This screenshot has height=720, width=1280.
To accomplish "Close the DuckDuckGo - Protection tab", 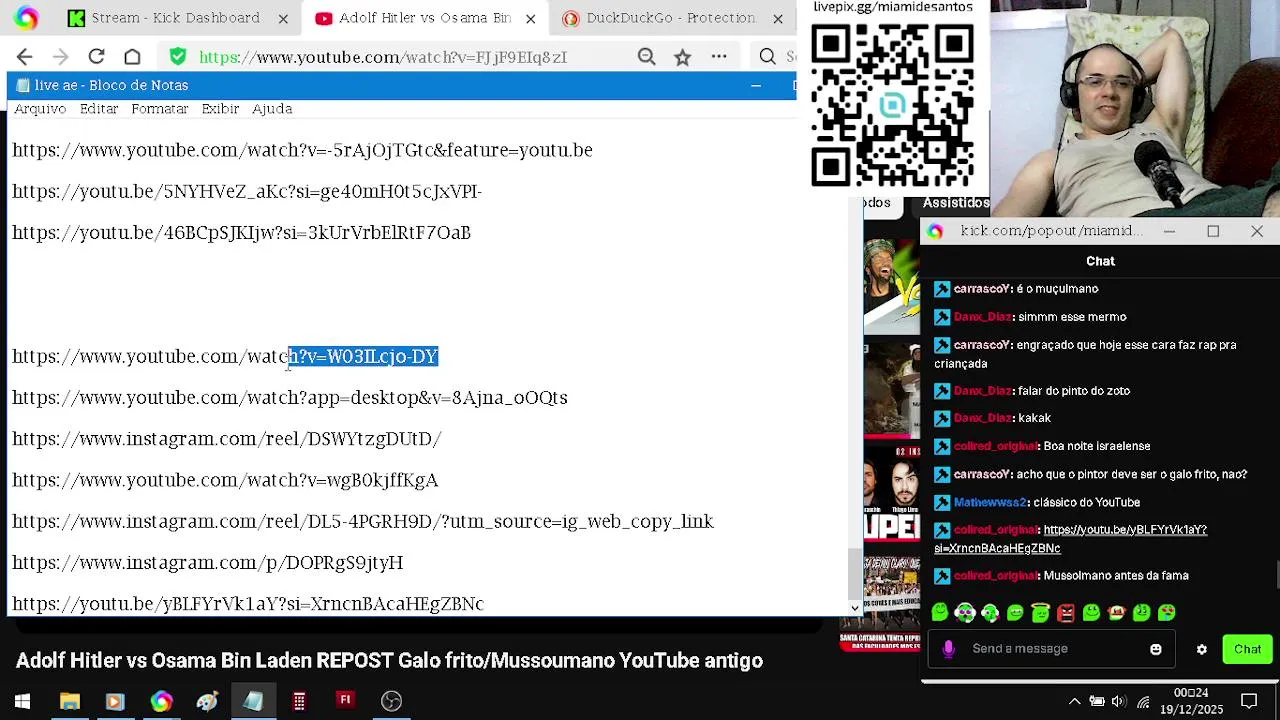I will (x=778, y=18).
